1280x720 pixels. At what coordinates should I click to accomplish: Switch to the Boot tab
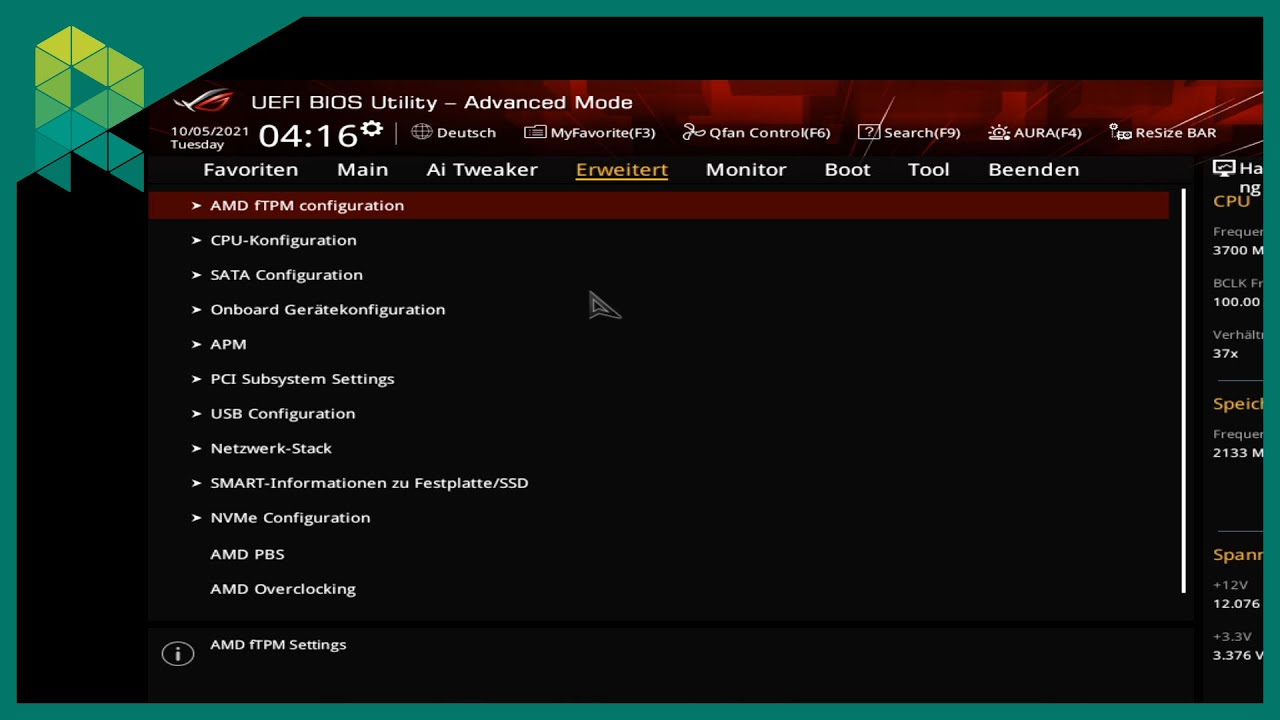(x=848, y=169)
